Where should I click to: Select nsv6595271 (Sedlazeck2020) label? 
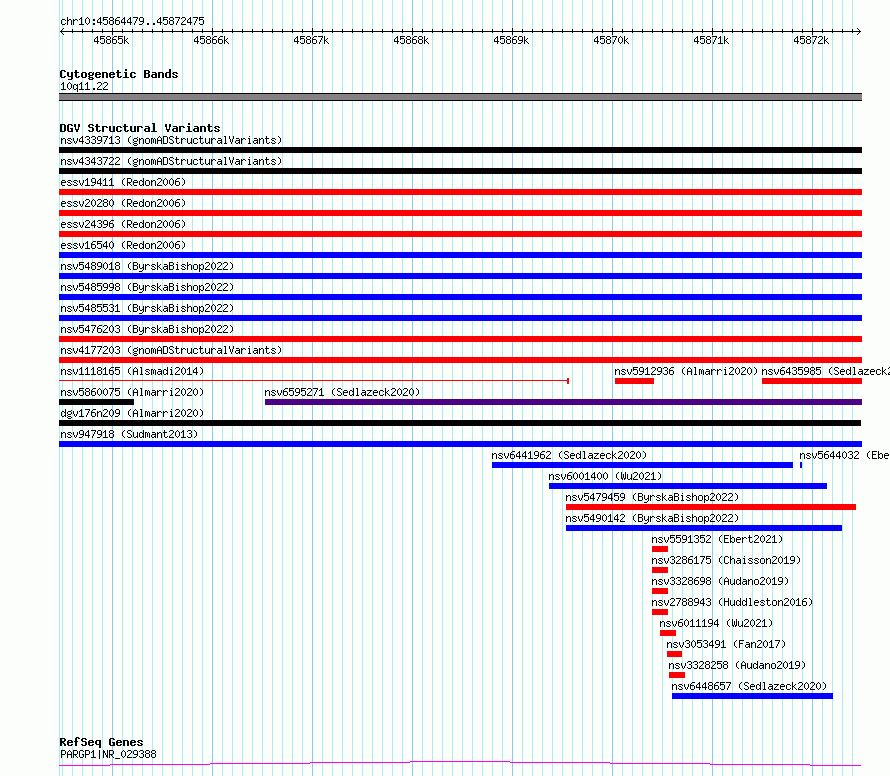(342, 392)
